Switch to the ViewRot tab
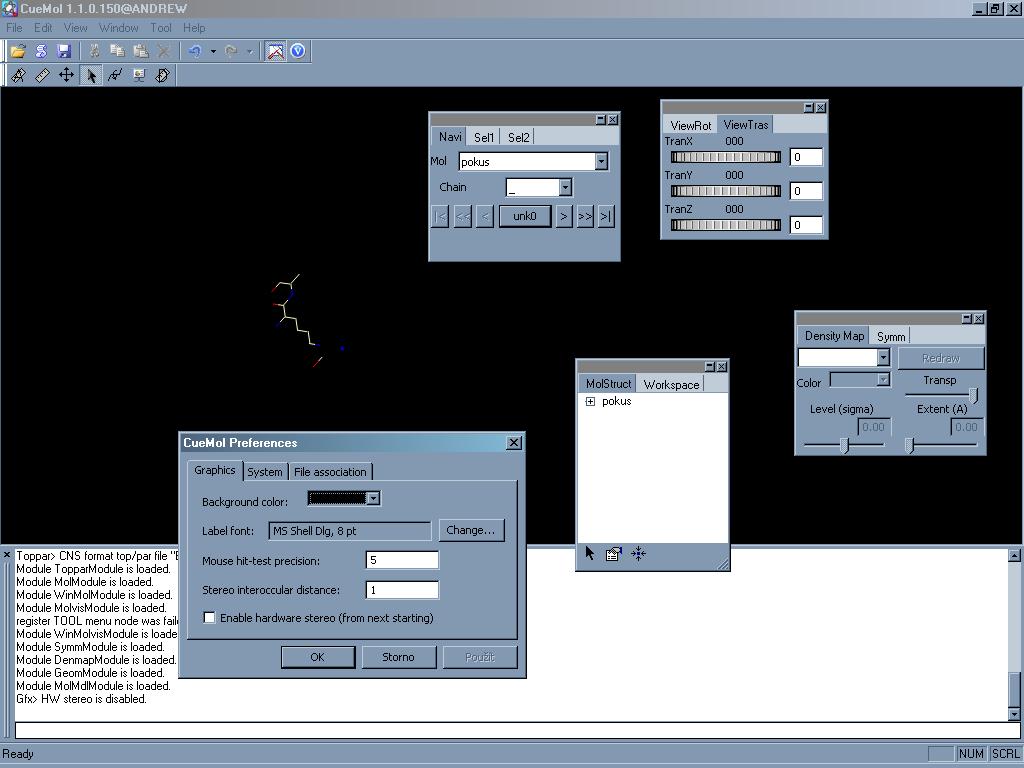 coord(690,125)
